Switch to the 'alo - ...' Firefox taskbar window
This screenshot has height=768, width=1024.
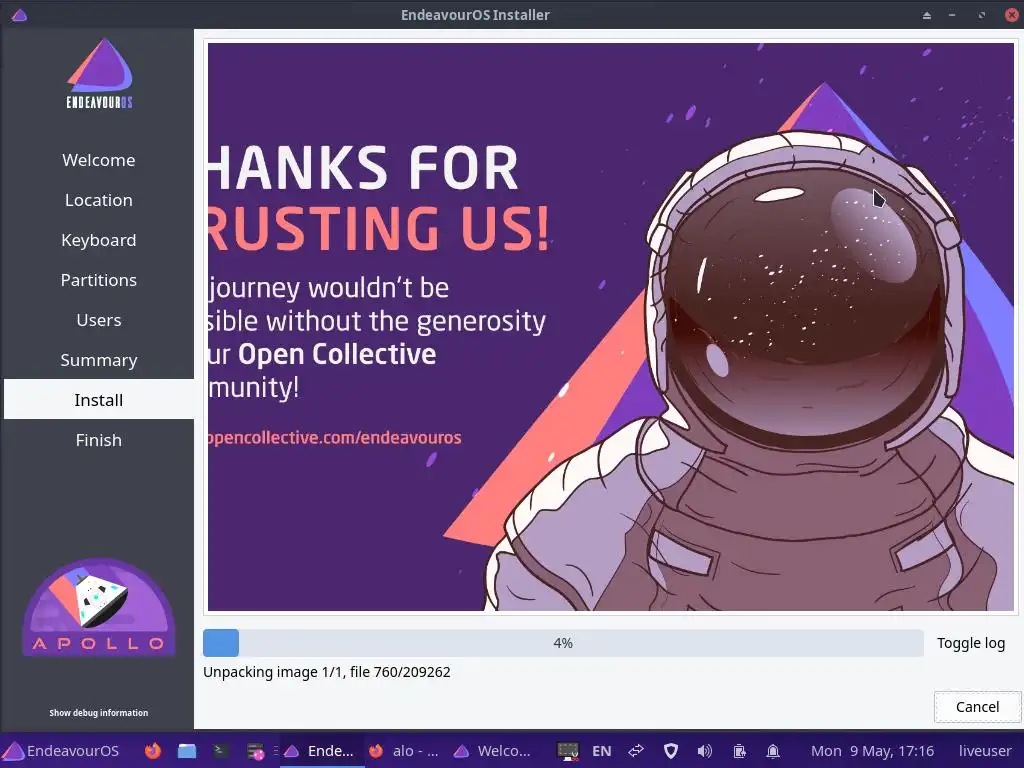(x=403, y=751)
